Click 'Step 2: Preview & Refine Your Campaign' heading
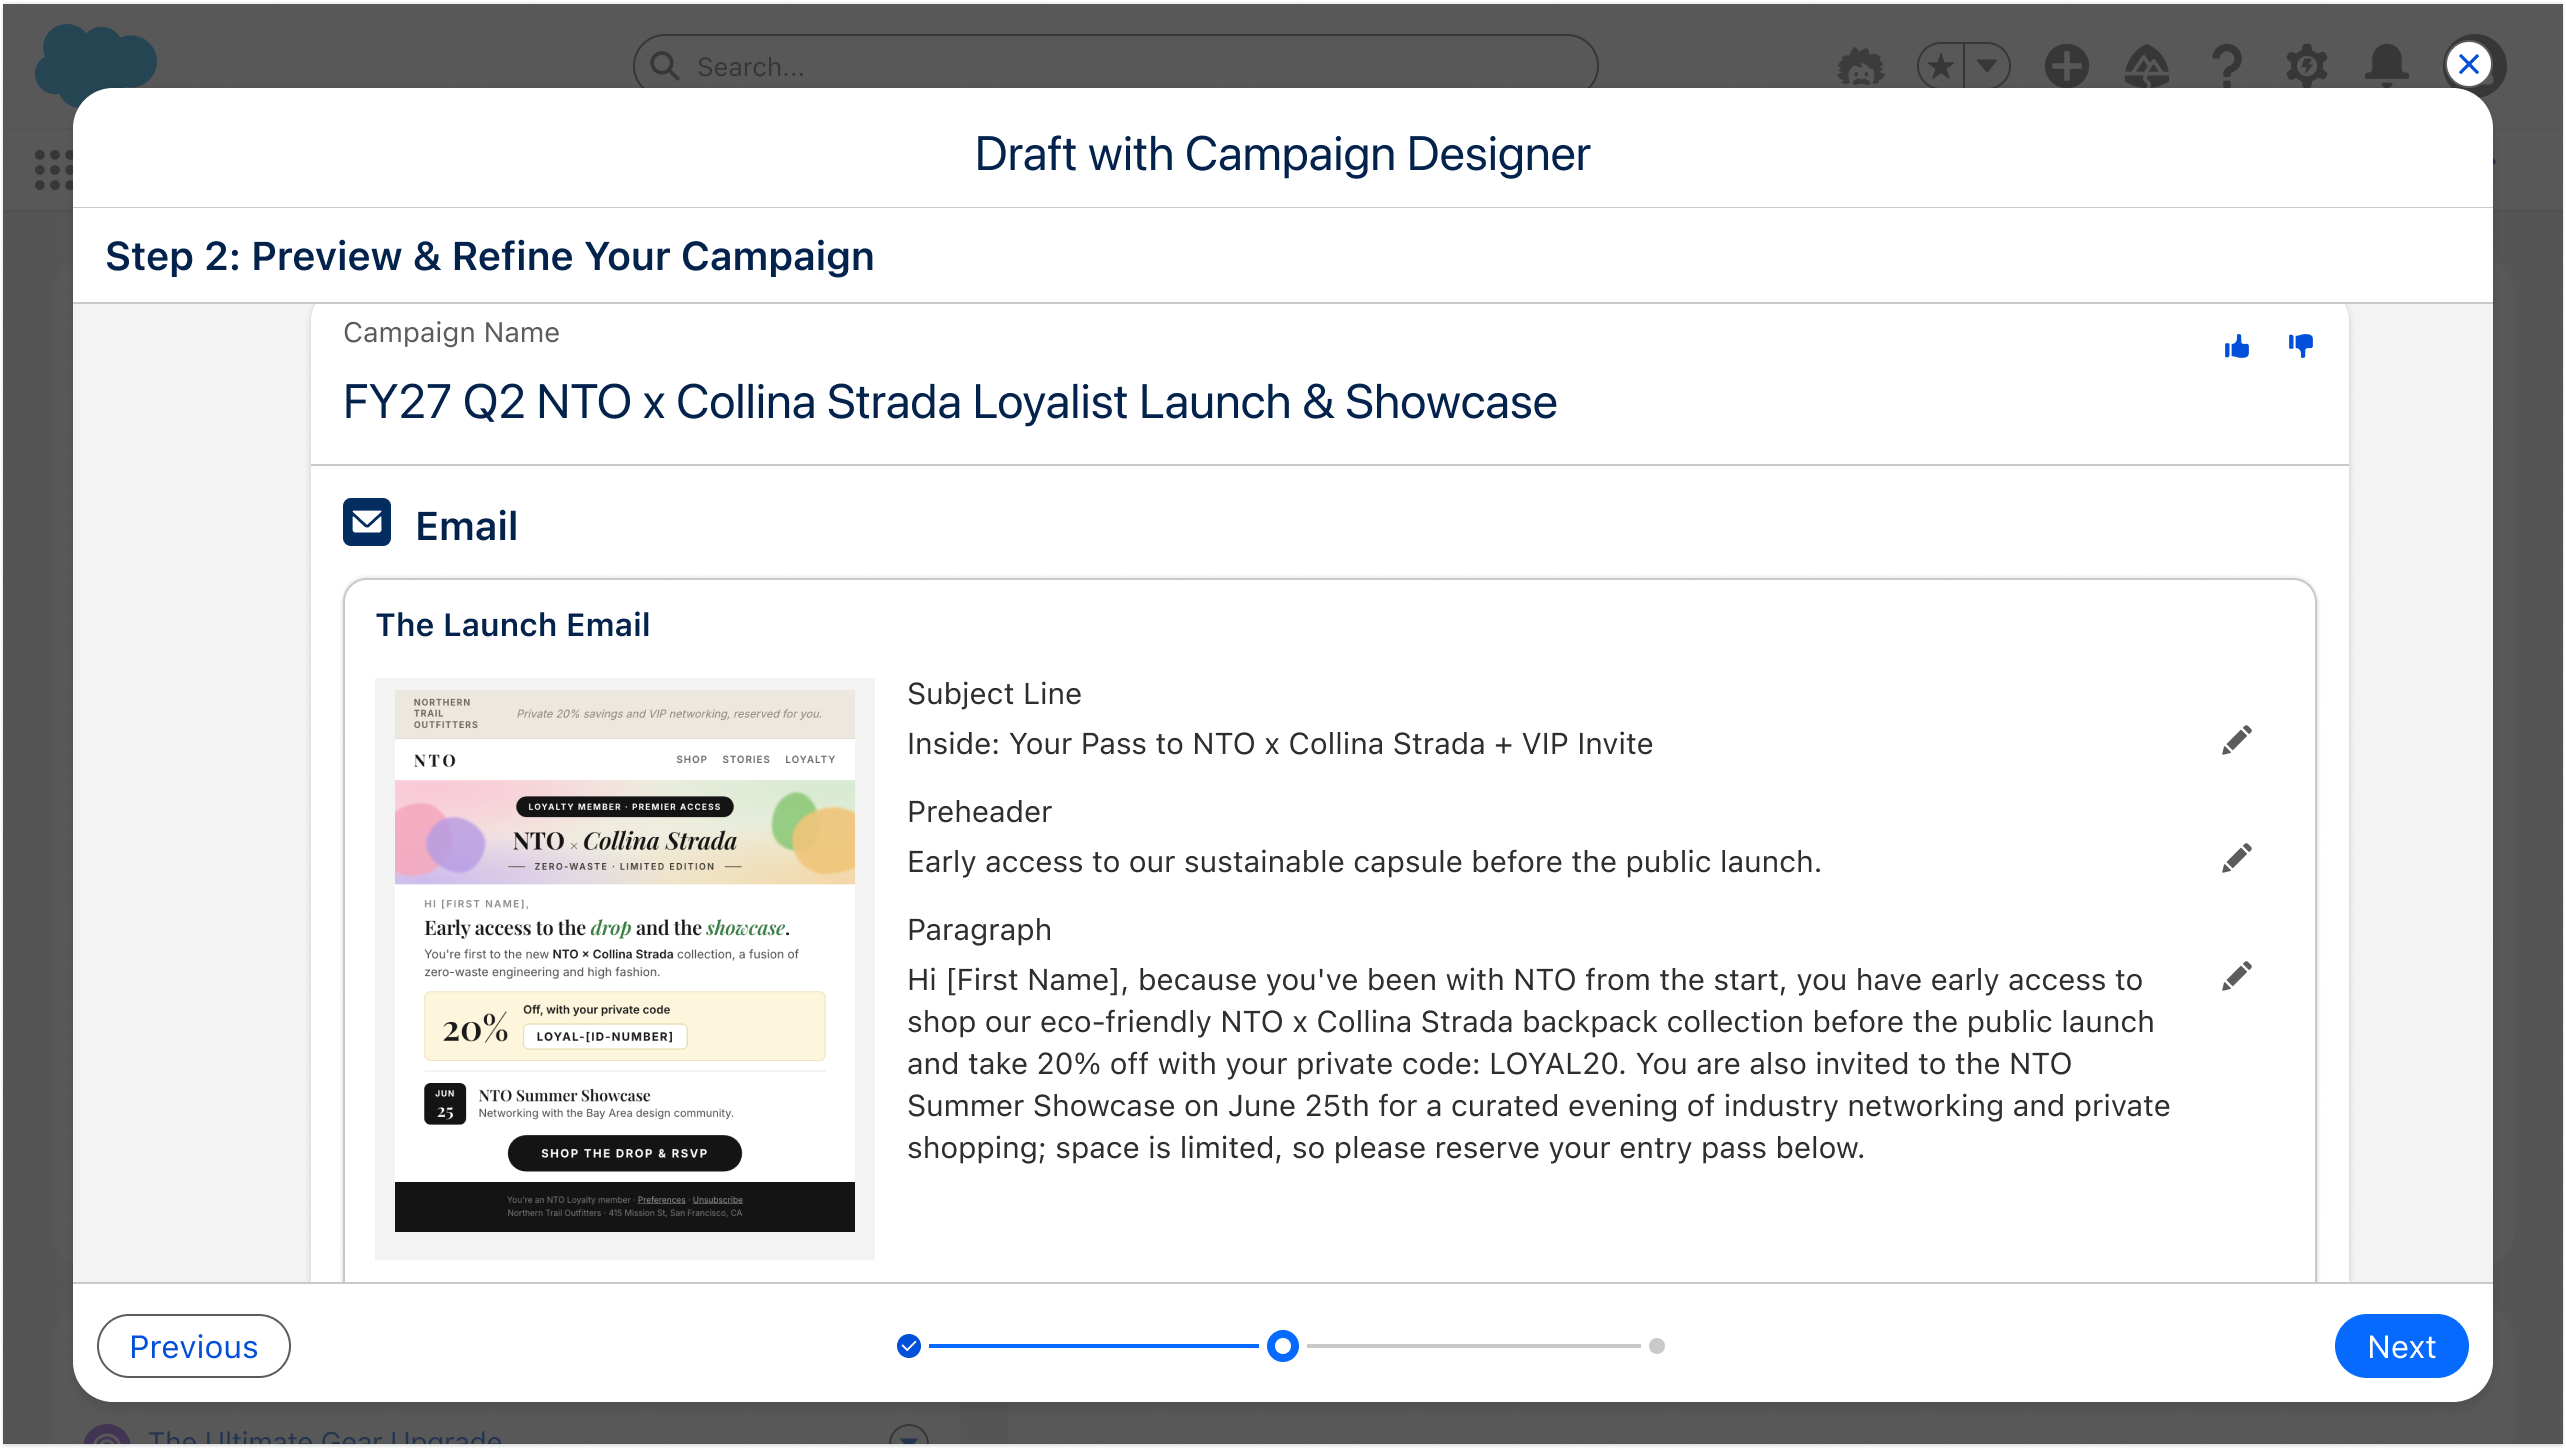This screenshot has height=1450, width=2566. click(490, 257)
